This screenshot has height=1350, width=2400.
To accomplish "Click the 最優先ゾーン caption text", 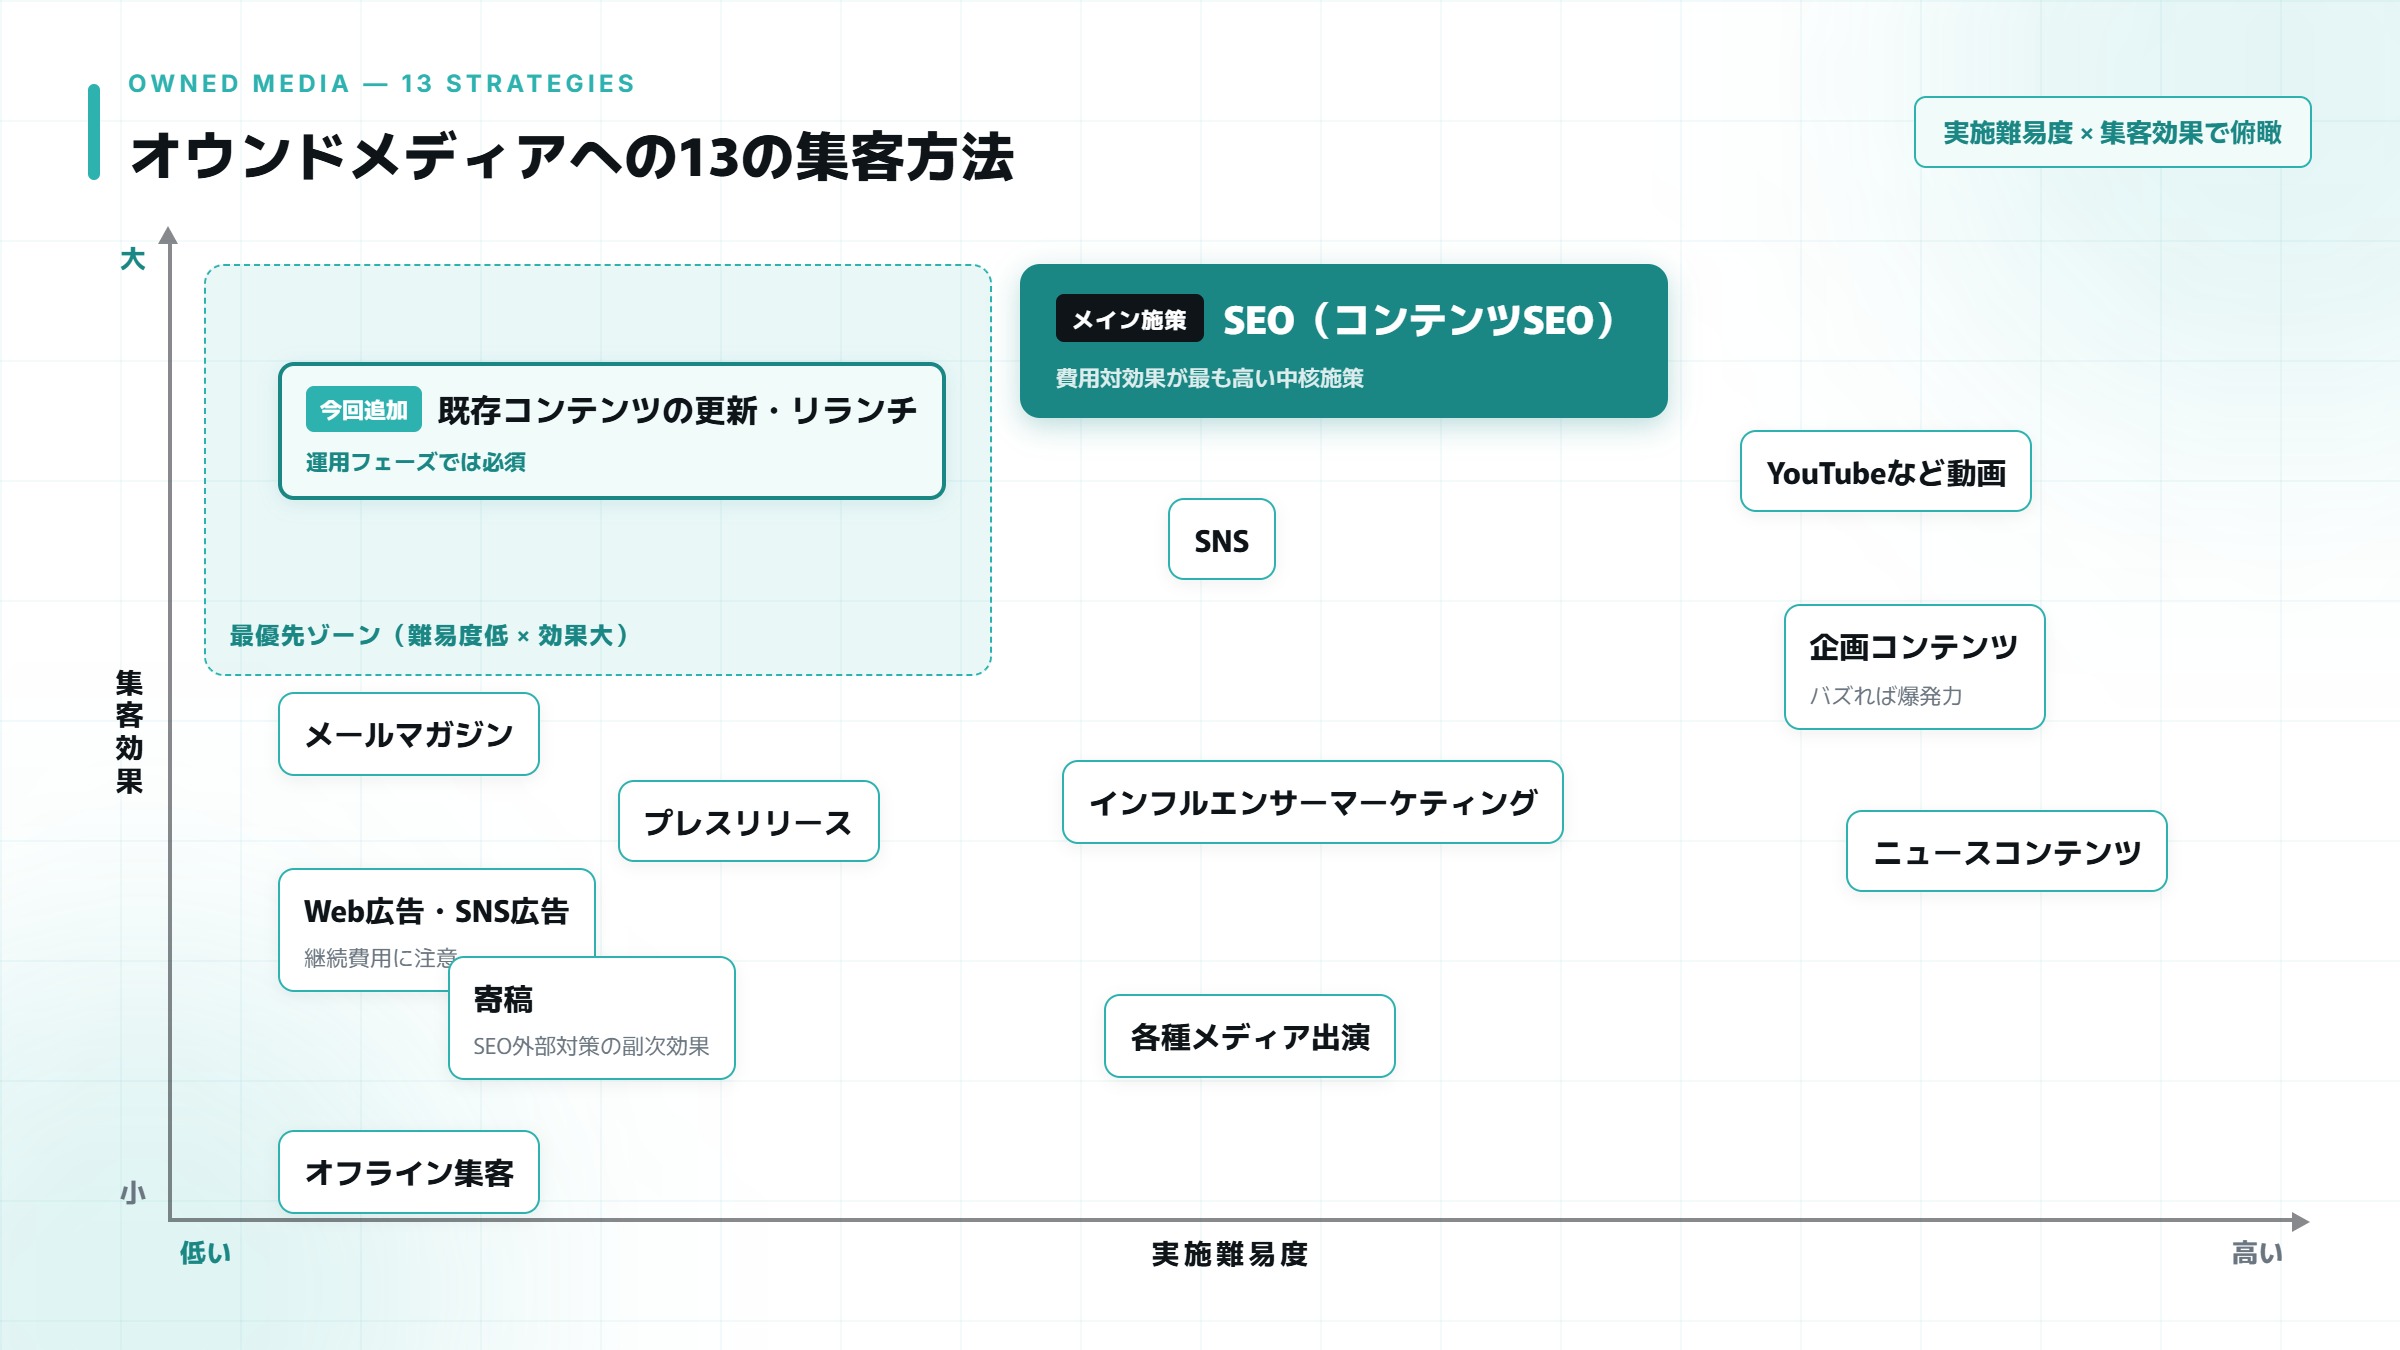I will (x=430, y=635).
